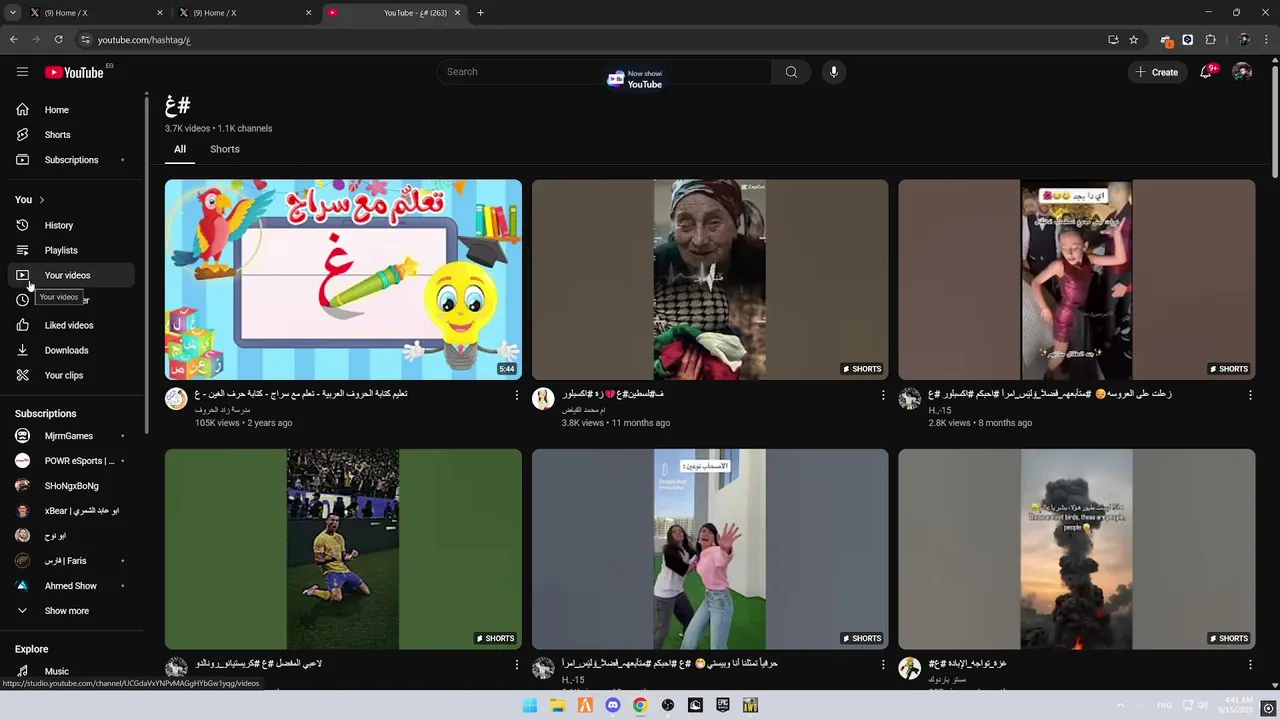The width and height of the screenshot is (1280, 720).
Task: Open Shorts in sidebar
Action: click(70, 135)
